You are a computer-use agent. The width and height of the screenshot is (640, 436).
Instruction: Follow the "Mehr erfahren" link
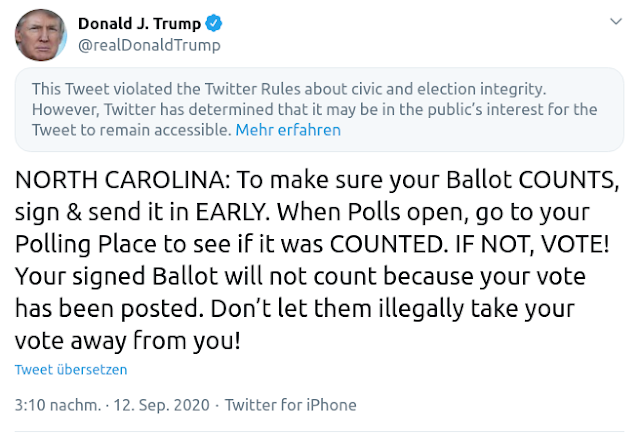pos(288,130)
